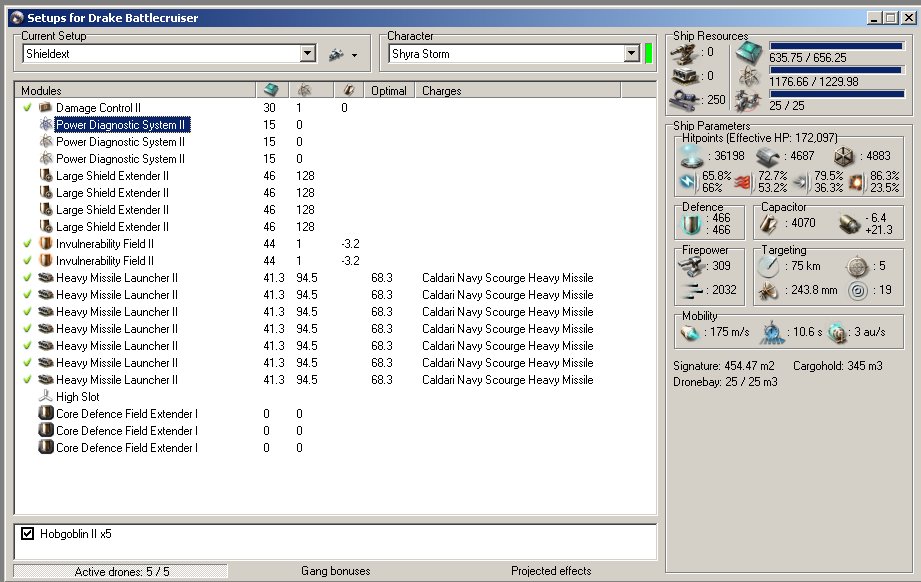Open the ship setup actions menu arrow
921x582 pixels.
(354, 56)
